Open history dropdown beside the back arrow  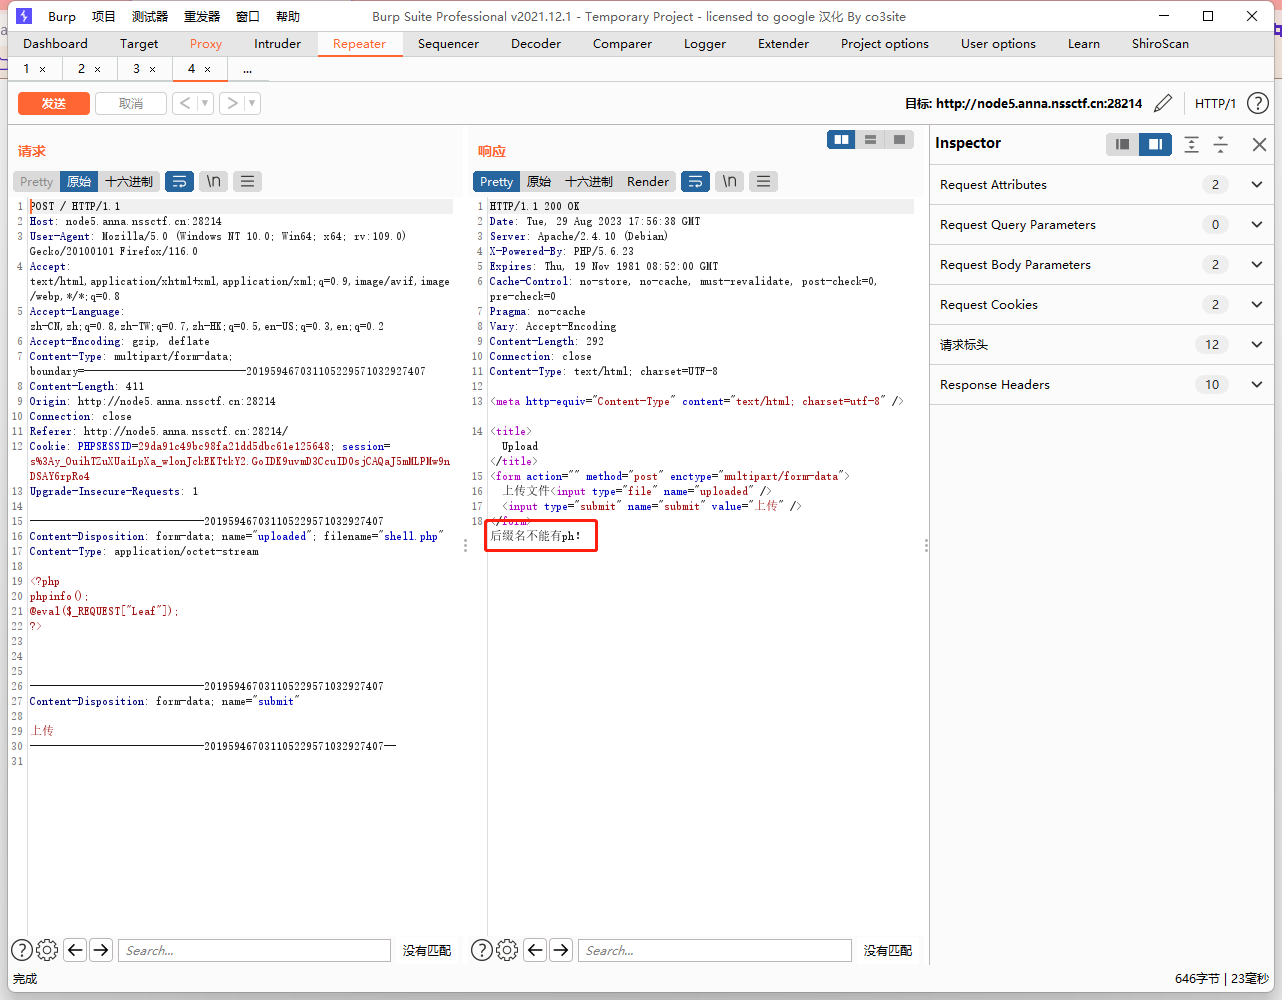tap(205, 103)
